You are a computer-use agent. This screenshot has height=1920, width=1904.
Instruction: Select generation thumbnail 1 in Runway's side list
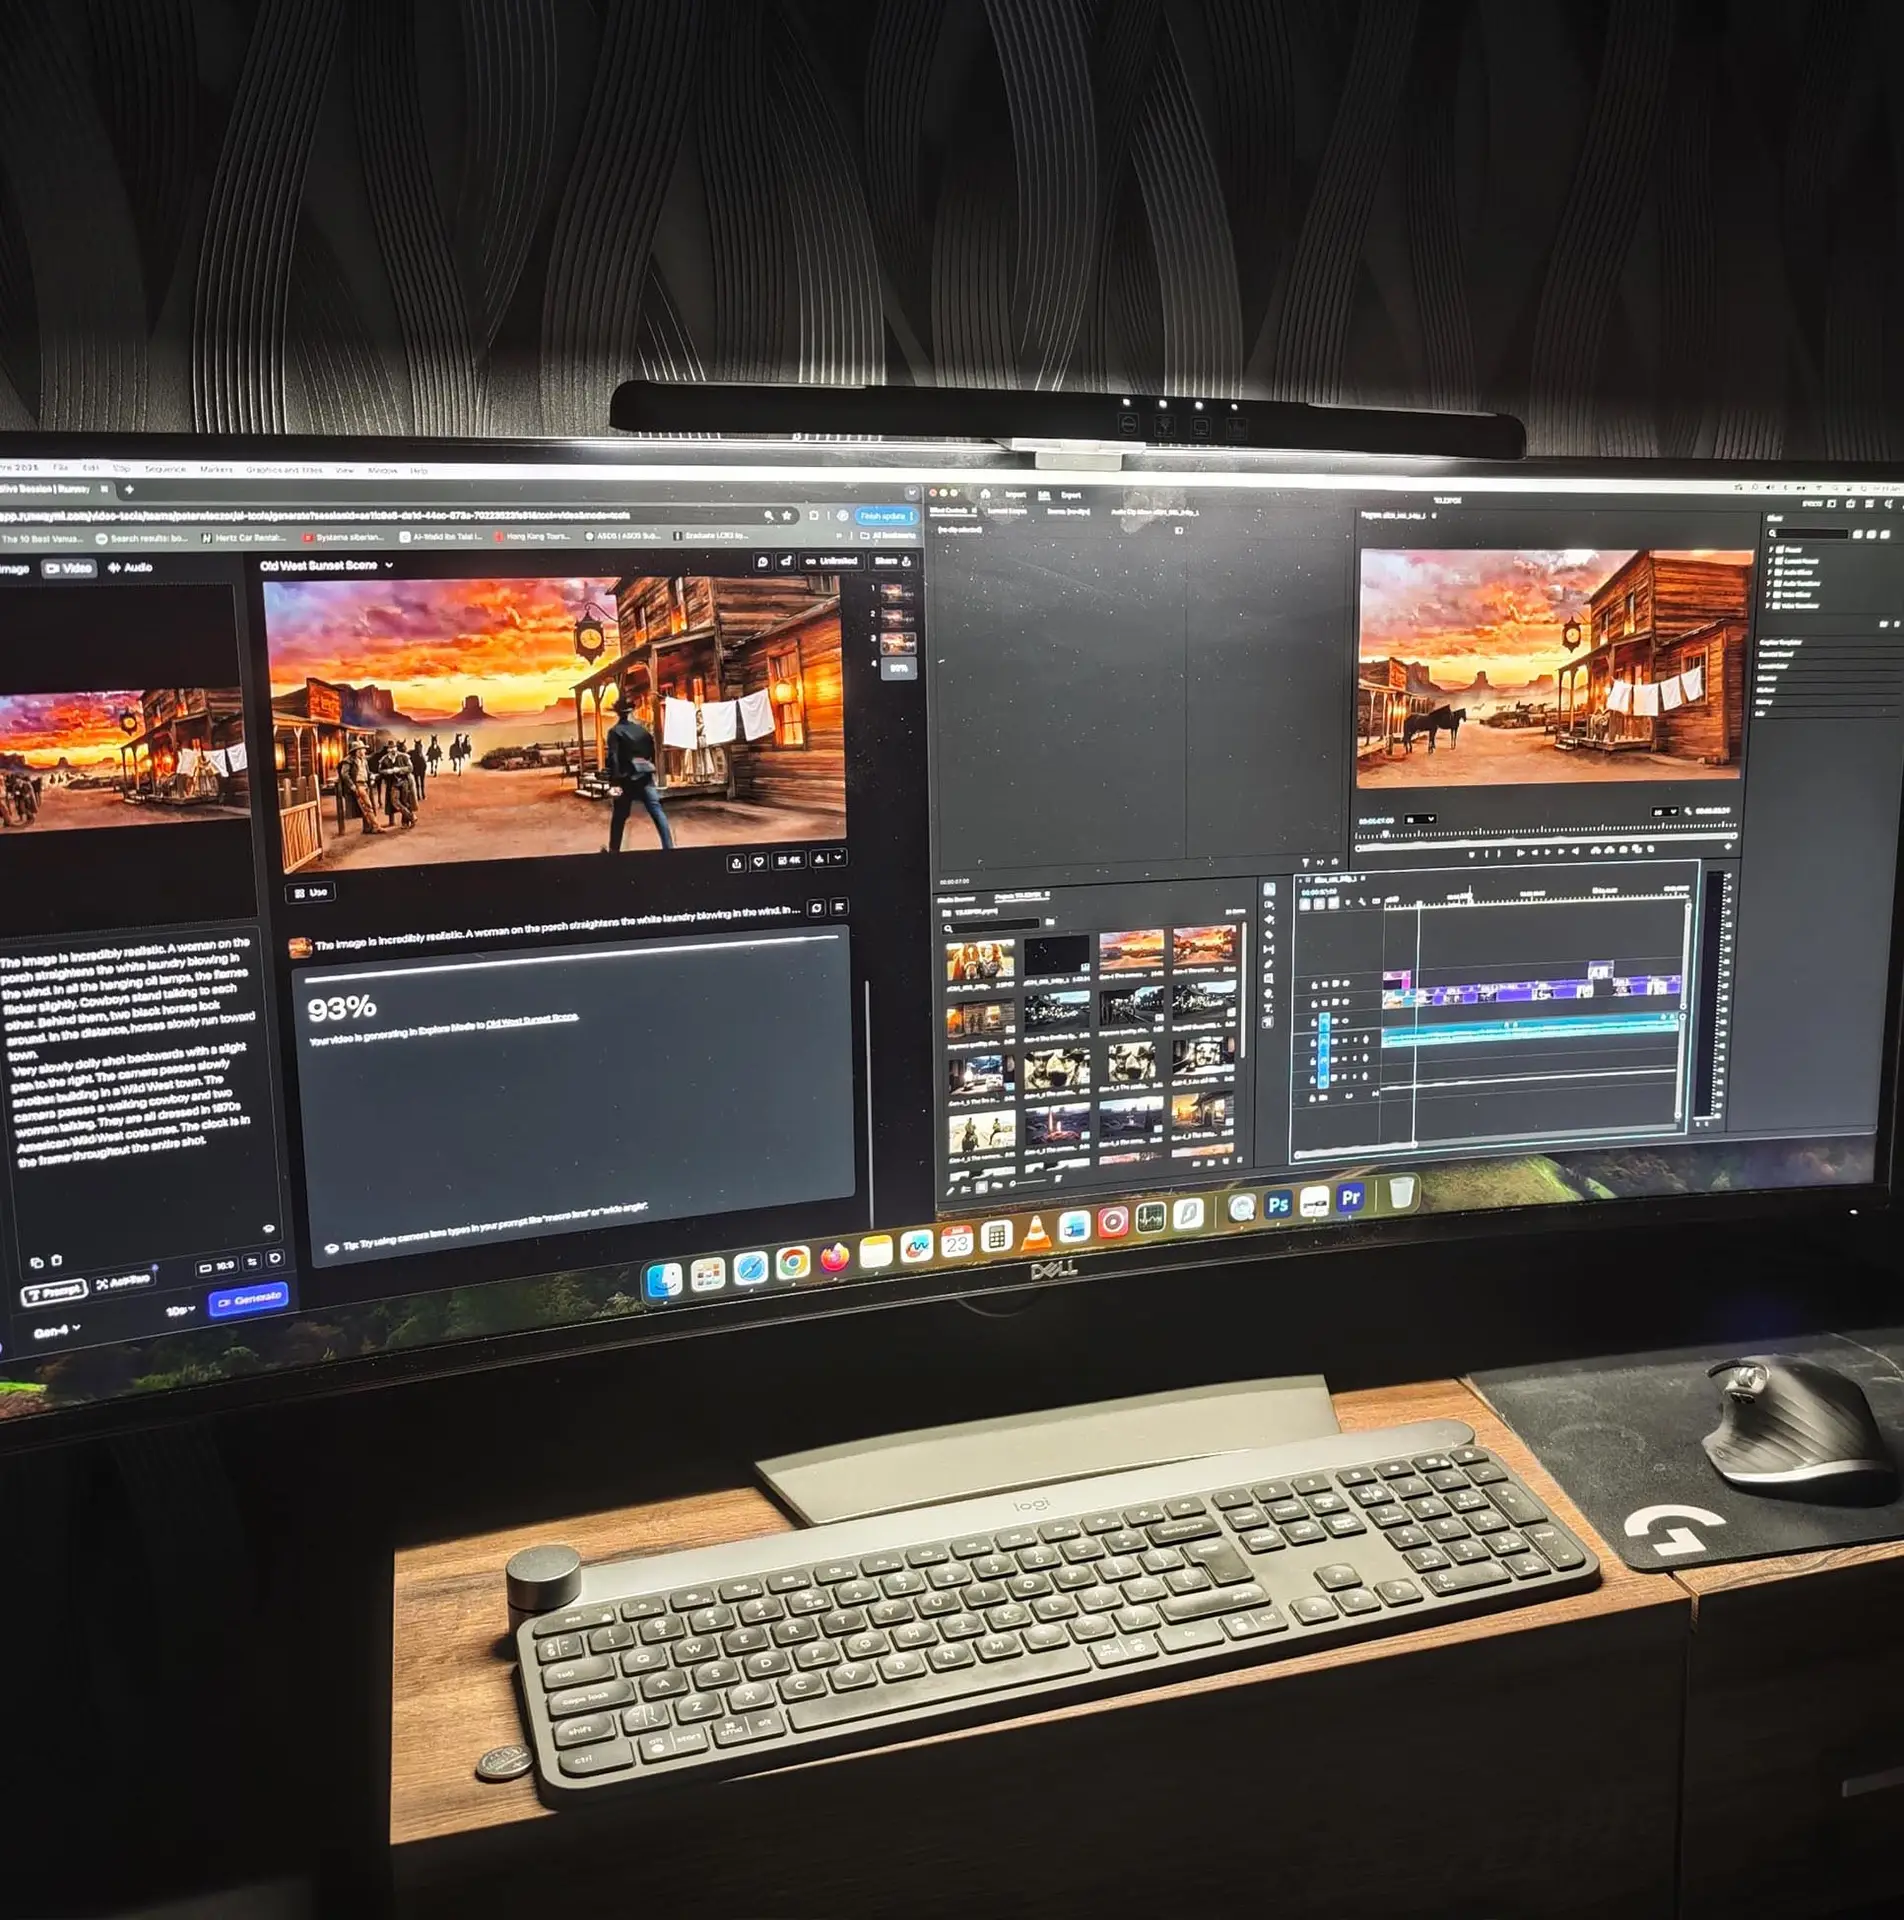click(896, 591)
